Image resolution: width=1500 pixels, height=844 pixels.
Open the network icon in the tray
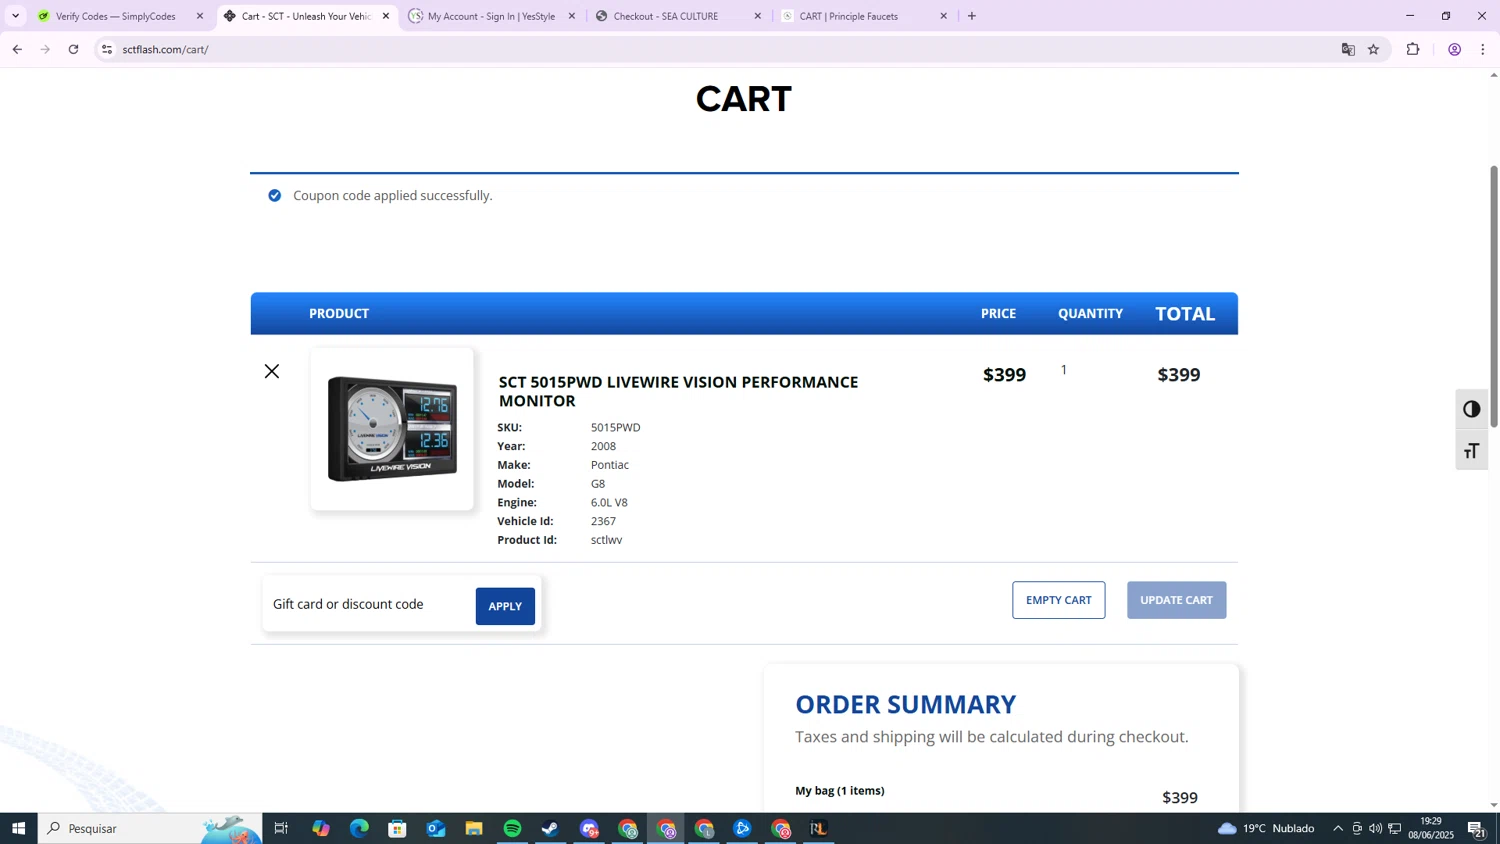click(1395, 828)
